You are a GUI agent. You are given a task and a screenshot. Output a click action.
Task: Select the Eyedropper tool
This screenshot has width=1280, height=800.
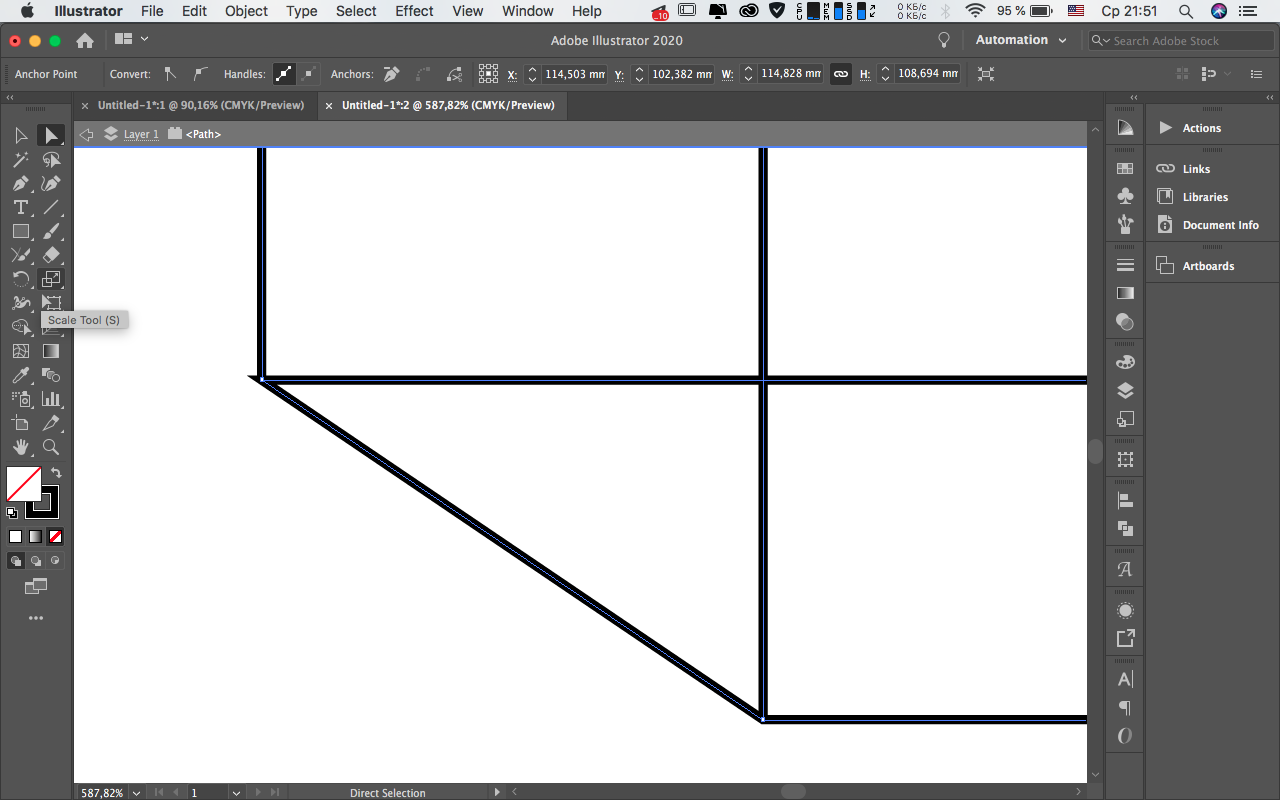pyautogui.click(x=20, y=375)
